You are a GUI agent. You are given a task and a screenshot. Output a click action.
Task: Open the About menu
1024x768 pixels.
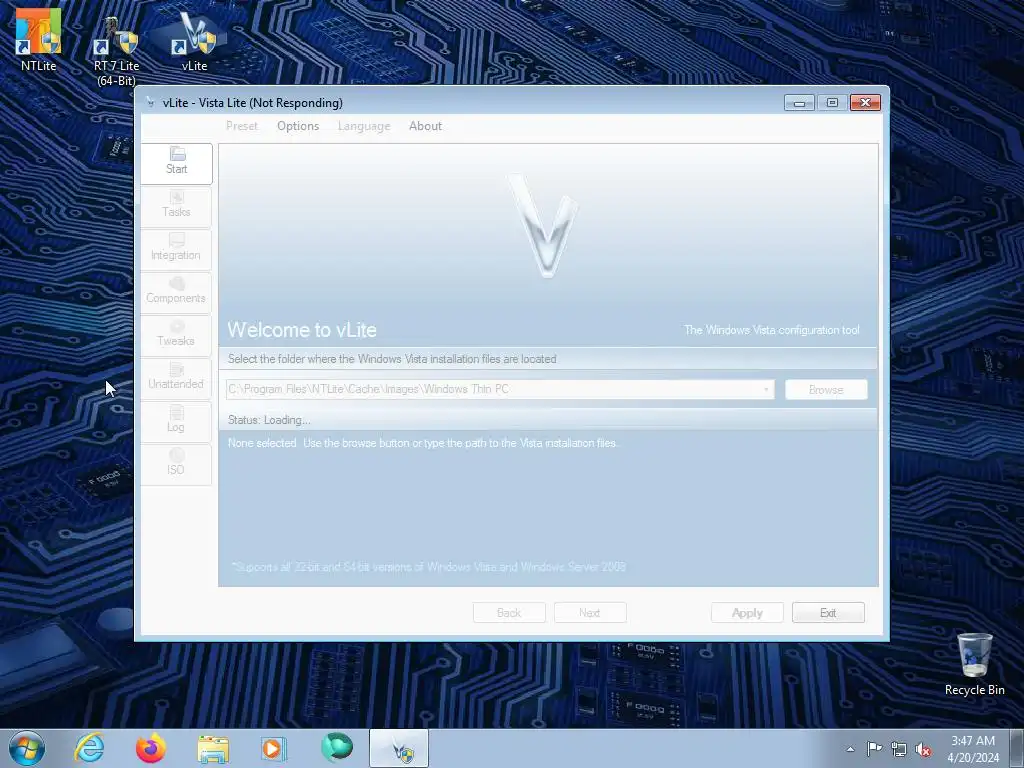click(x=425, y=126)
